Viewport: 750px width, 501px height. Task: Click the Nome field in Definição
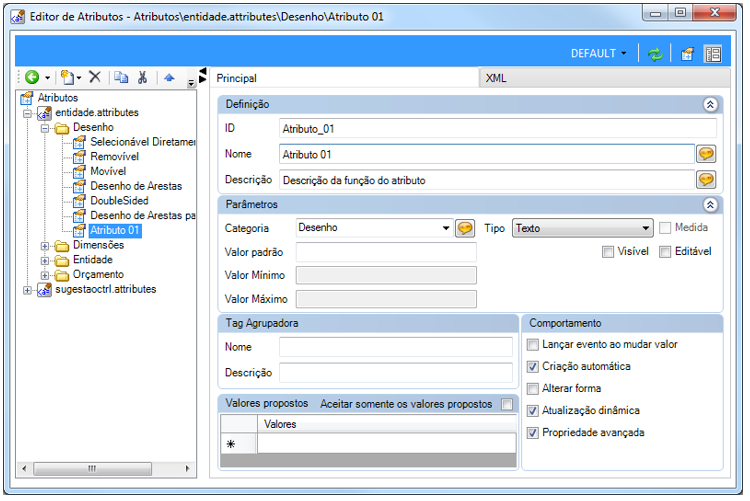point(486,155)
